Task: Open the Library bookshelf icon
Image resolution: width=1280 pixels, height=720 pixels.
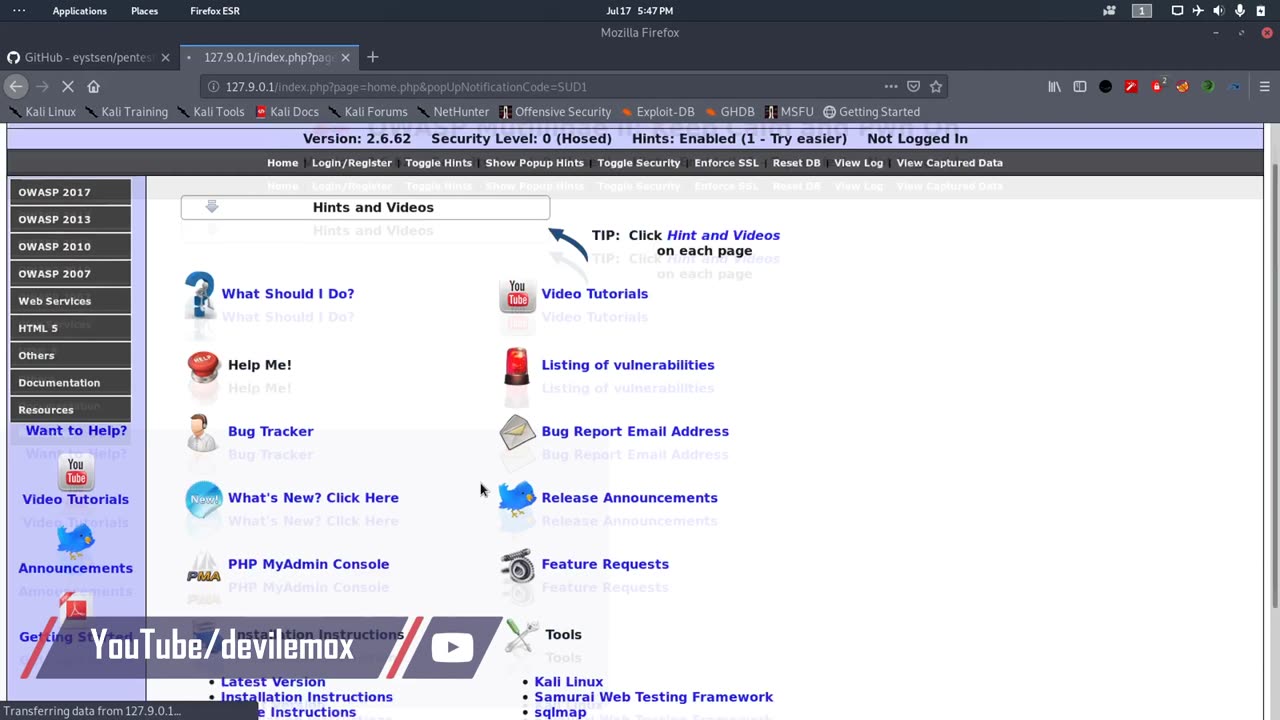Action: click(x=1054, y=87)
